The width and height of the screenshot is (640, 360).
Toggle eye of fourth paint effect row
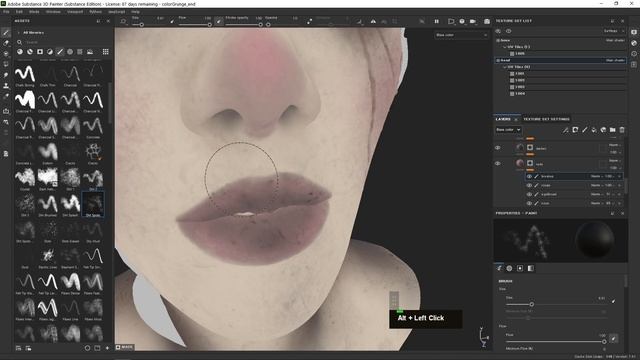coord(529,203)
